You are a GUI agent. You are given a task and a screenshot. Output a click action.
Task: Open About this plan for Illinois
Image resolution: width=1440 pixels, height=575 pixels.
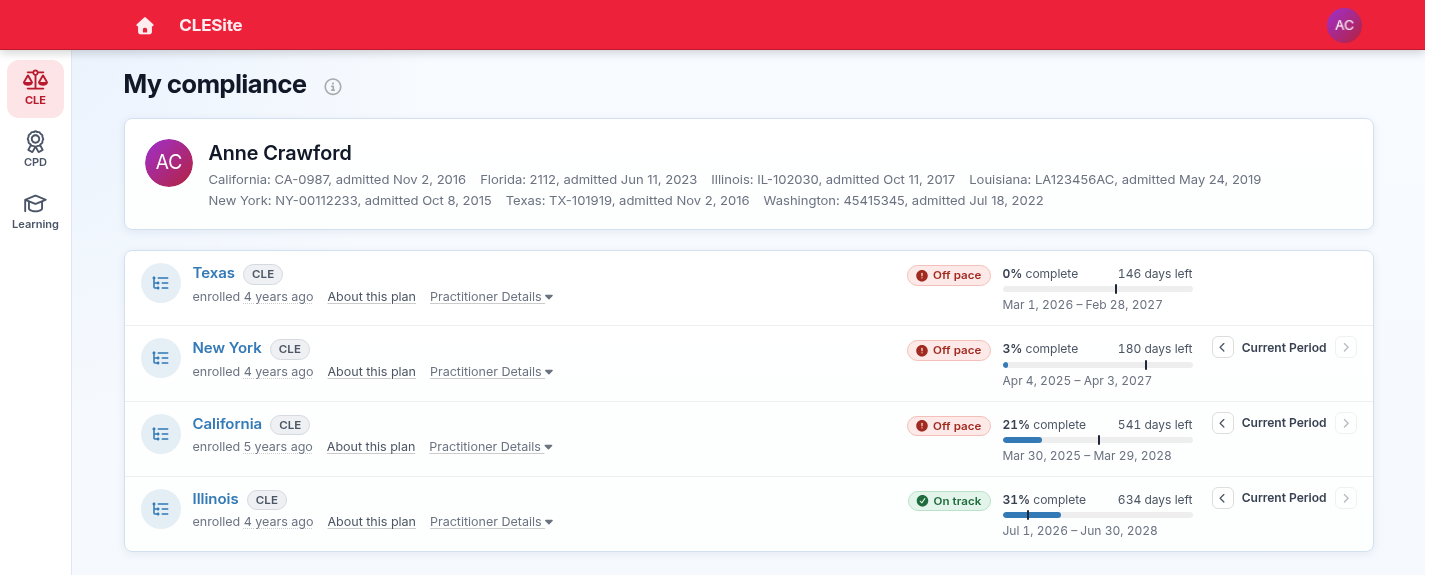tap(372, 522)
